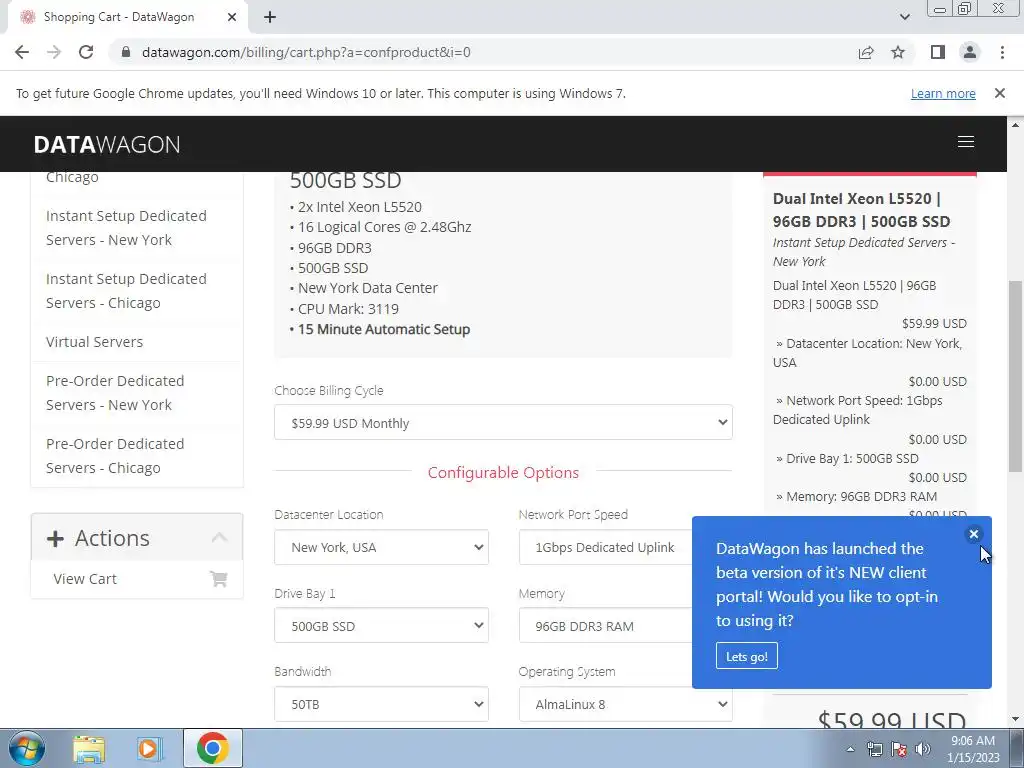Open the media player taskbar icon
The height and width of the screenshot is (768, 1024).
click(150, 748)
